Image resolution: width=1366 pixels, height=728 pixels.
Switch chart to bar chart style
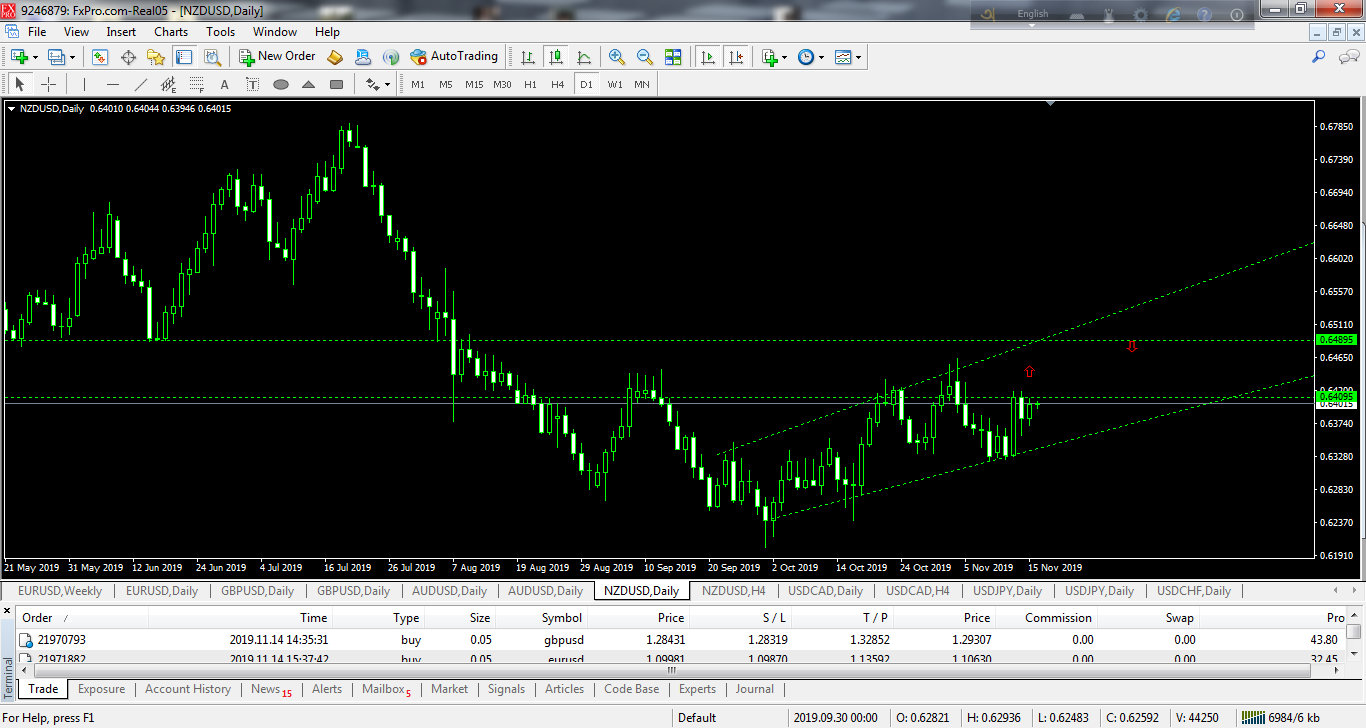(528, 57)
